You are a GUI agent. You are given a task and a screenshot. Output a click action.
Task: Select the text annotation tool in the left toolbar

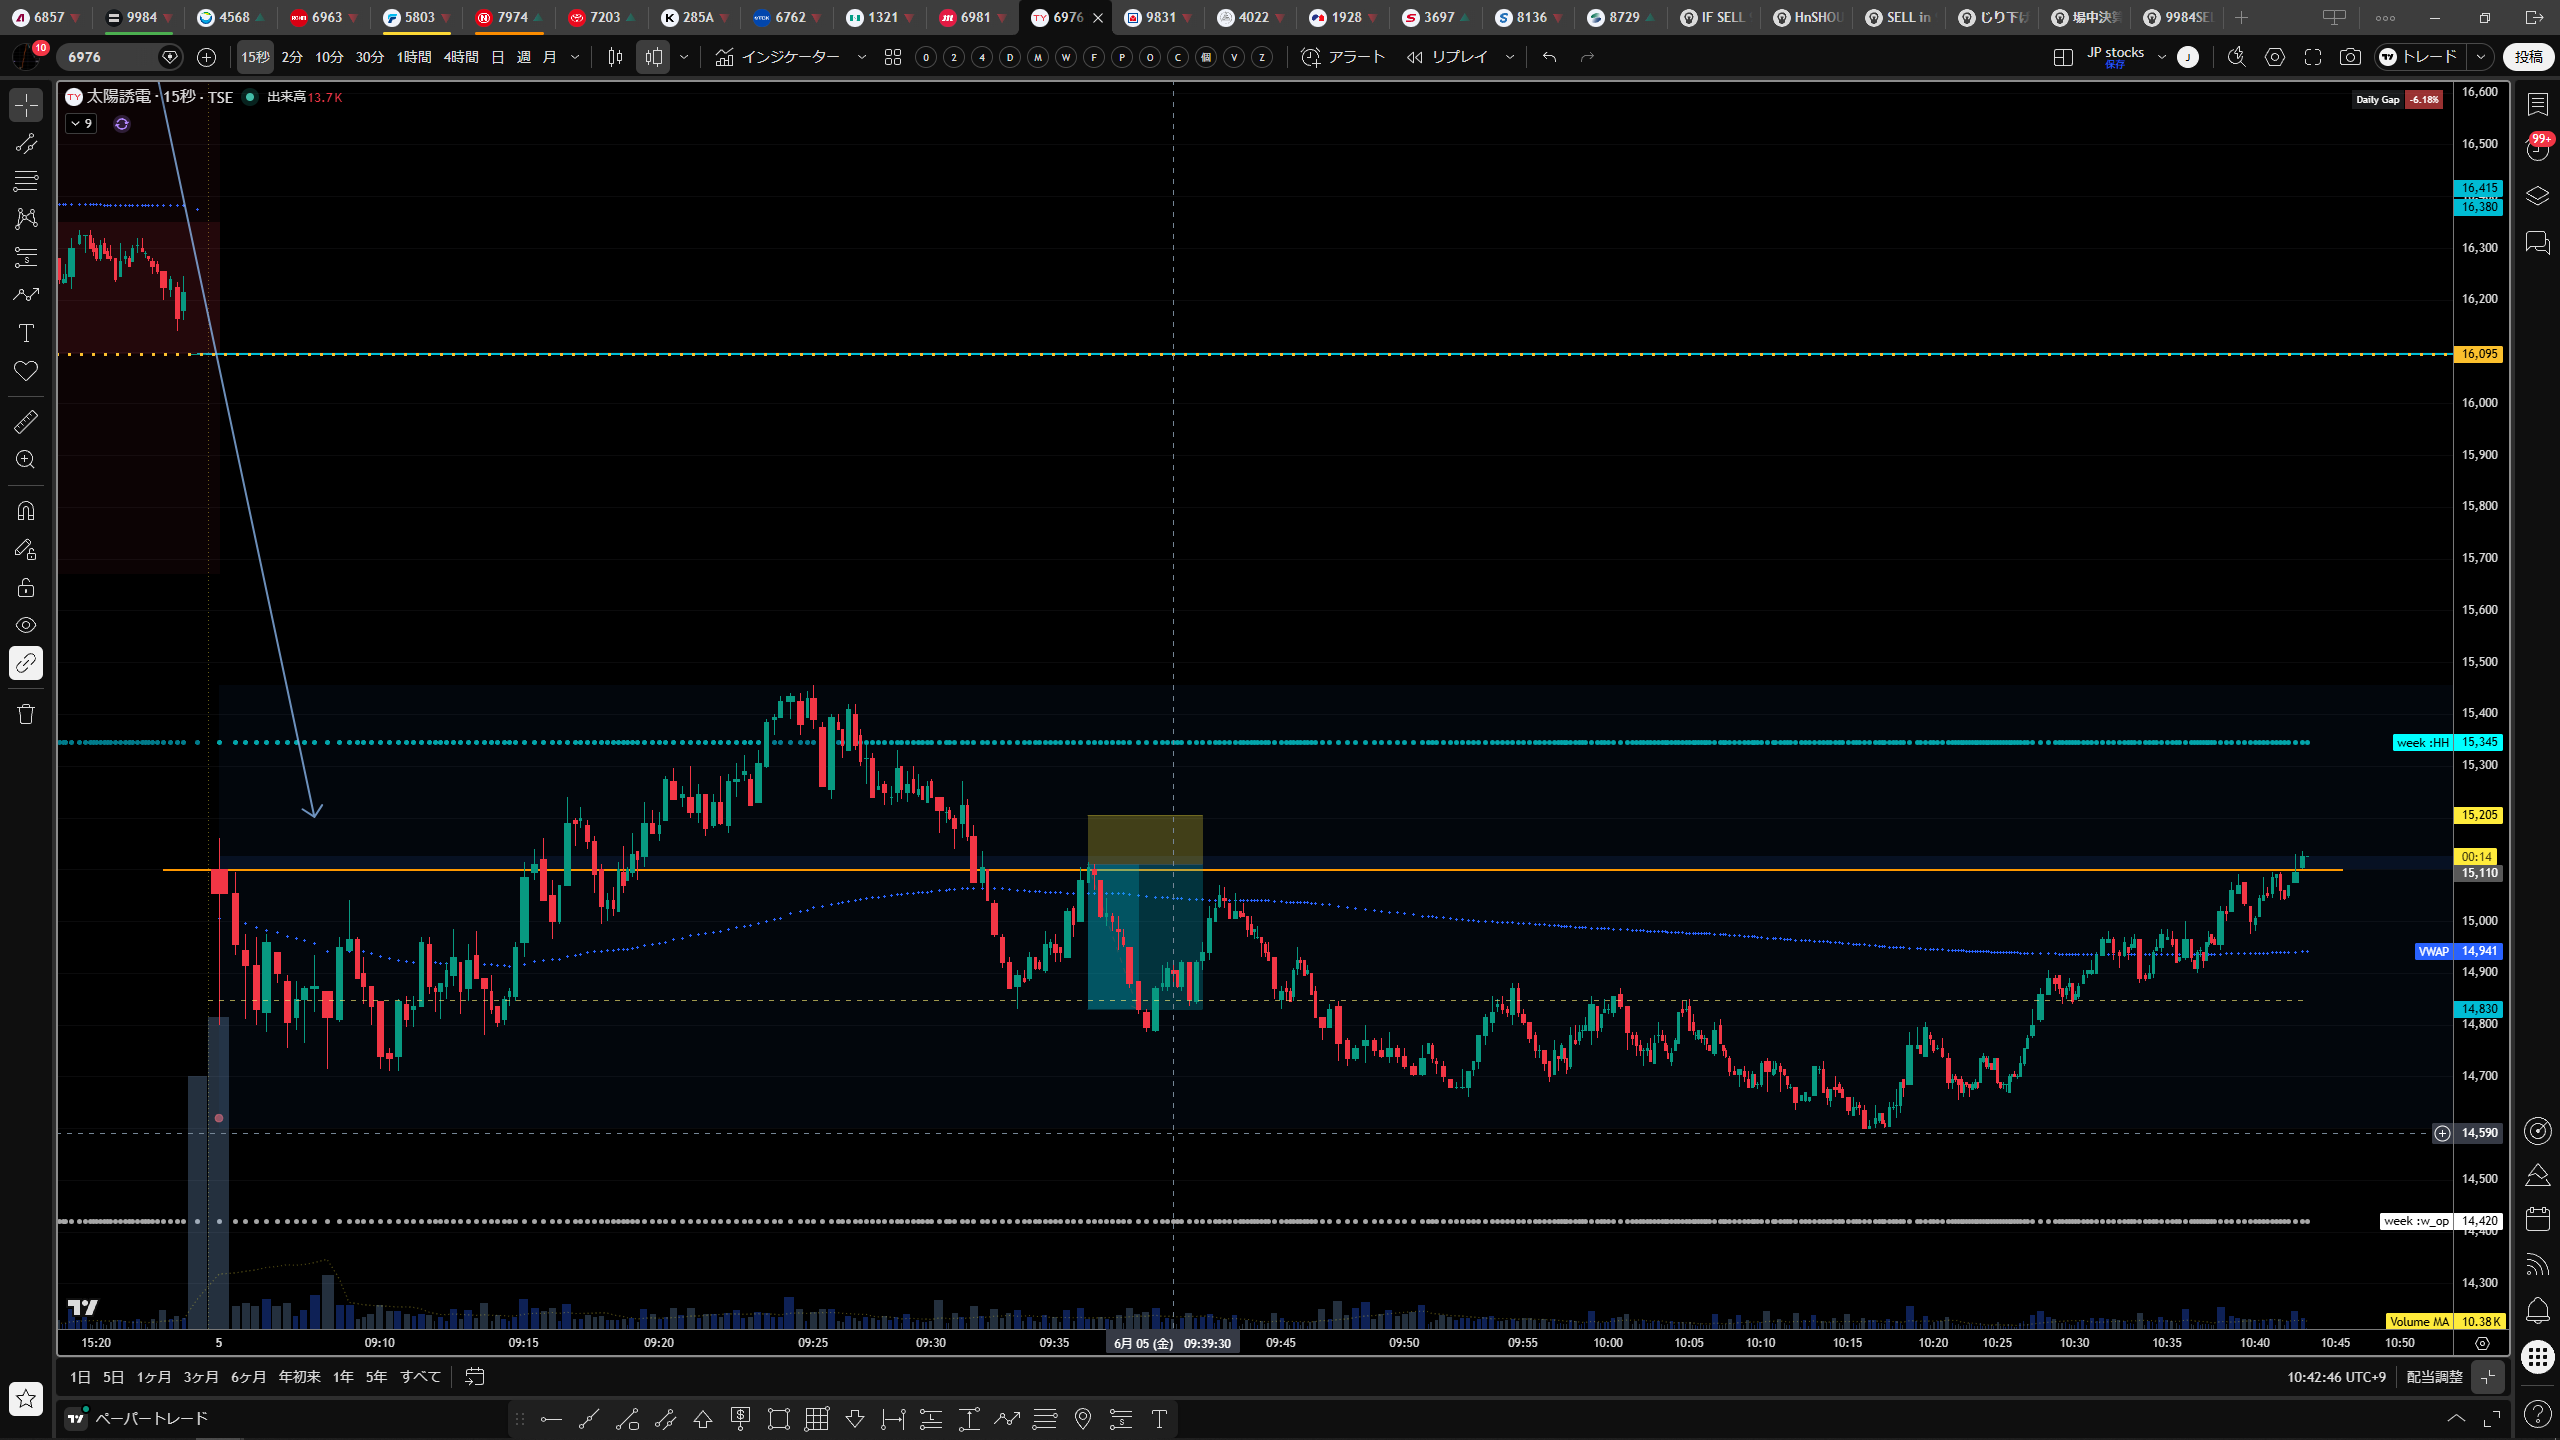click(x=26, y=333)
